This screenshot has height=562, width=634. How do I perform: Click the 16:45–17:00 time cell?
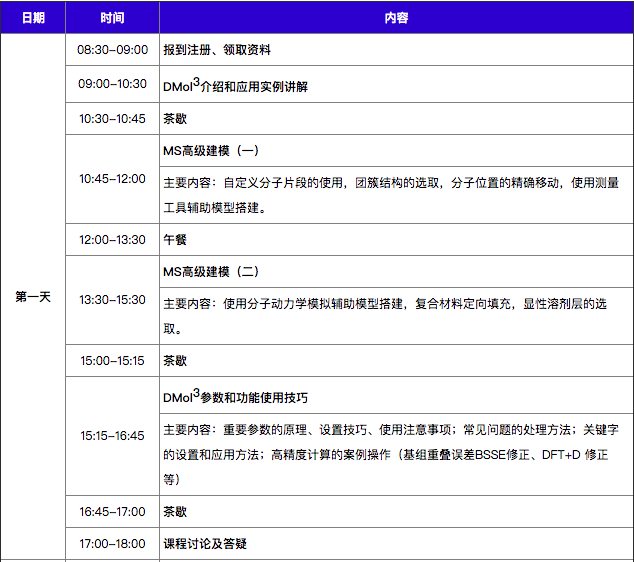(x=112, y=511)
